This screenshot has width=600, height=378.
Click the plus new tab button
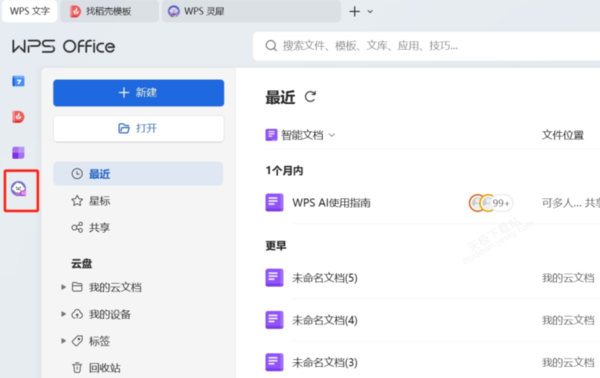(x=355, y=11)
